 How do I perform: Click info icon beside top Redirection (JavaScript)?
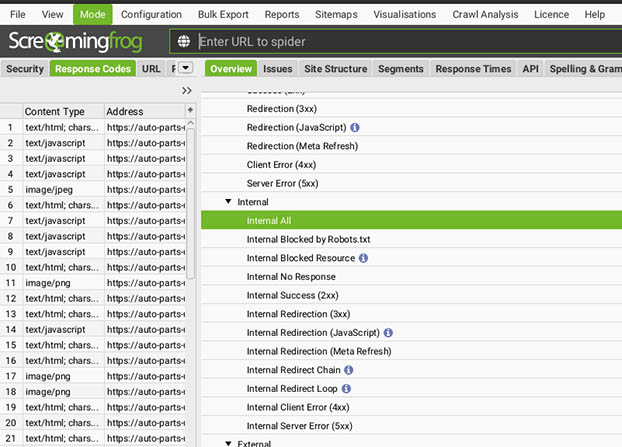click(355, 128)
